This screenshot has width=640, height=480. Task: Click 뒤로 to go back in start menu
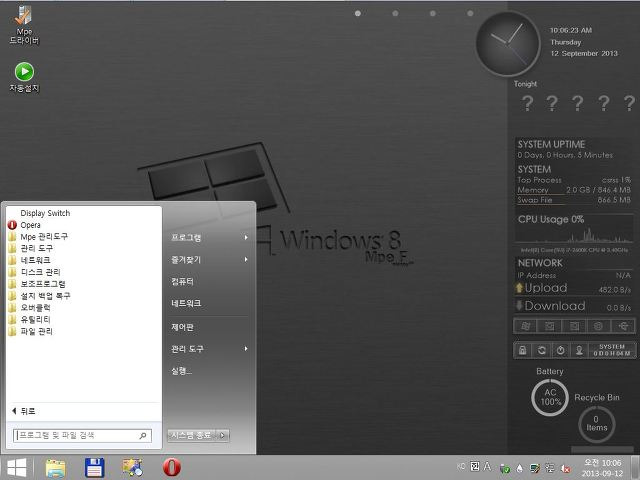tap(23, 411)
